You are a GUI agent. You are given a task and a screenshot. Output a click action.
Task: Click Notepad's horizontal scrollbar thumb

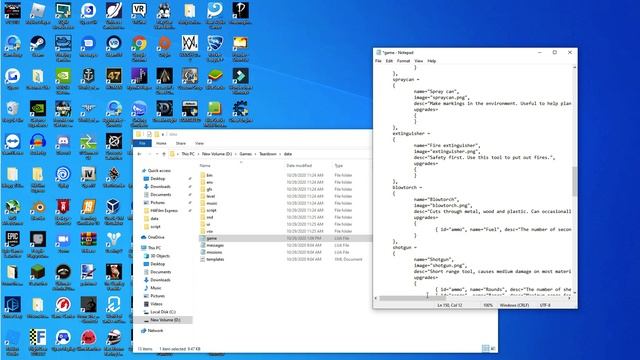pos(413,298)
